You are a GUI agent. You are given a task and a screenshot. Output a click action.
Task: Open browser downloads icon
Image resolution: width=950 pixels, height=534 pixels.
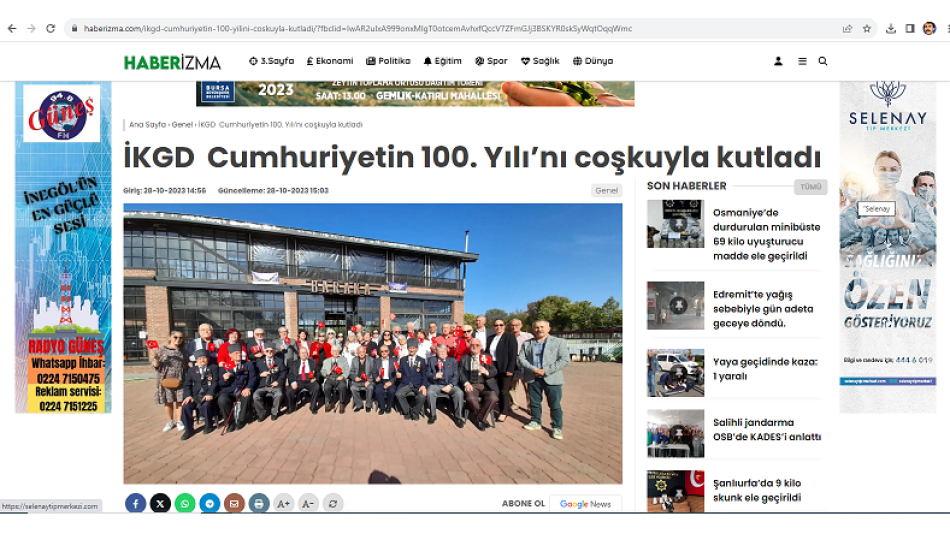(891, 28)
